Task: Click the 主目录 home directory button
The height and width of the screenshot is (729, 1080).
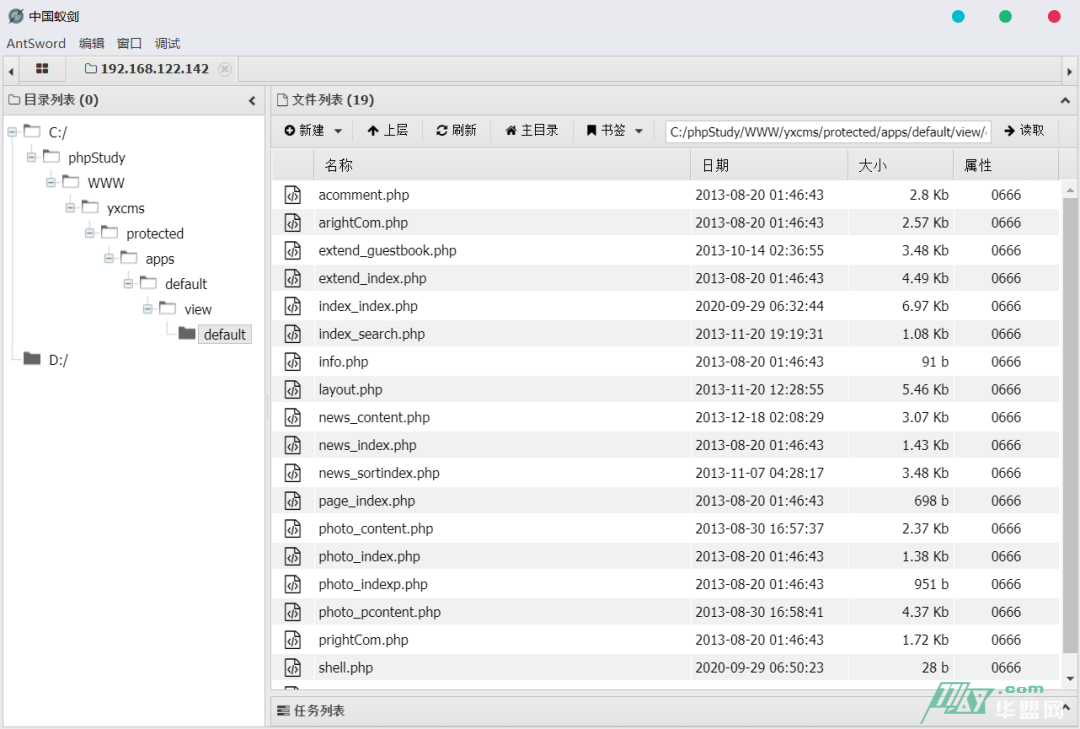Action: [x=531, y=131]
